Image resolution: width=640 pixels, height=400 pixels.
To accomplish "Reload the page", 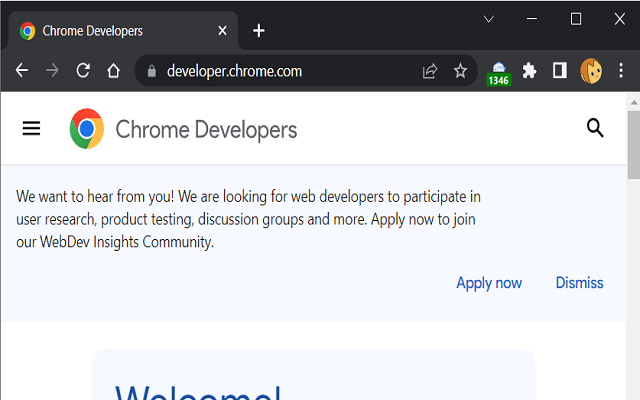I will (83, 71).
